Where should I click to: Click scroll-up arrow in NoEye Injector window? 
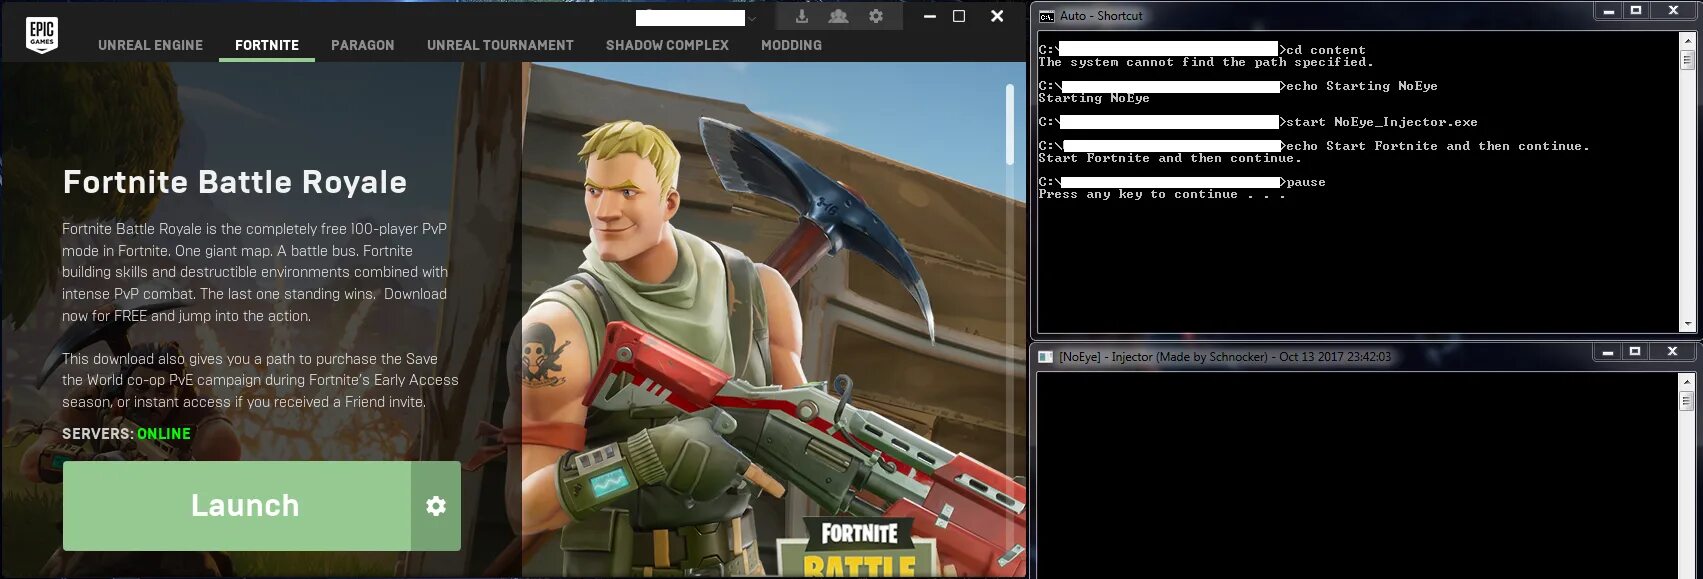[x=1688, y=381]
